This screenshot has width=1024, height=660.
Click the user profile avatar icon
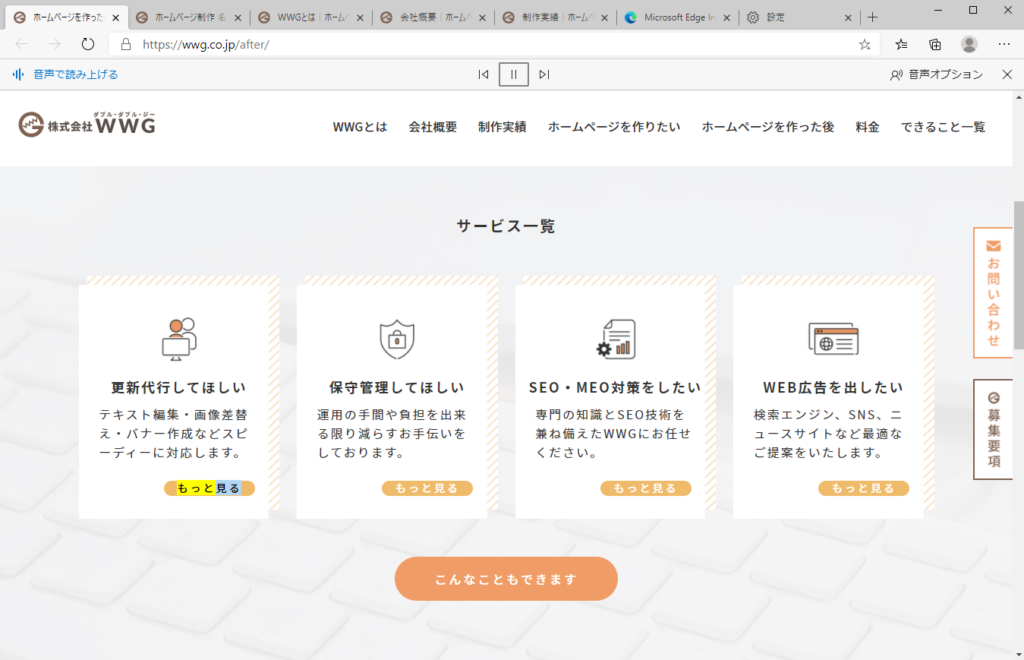coord(969,44)
